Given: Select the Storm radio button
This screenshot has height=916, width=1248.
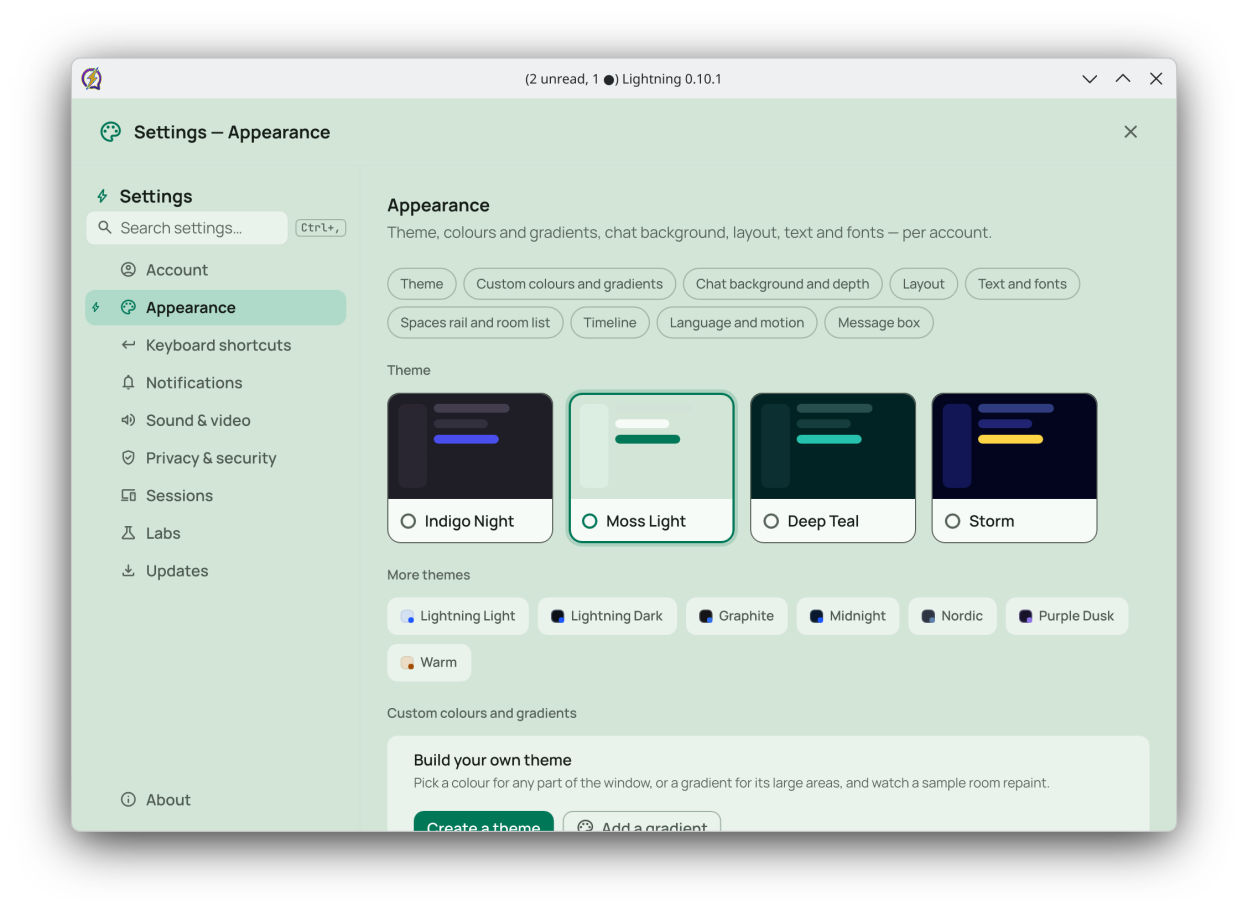Looking at the screenshot, I should click(x=953, y=521).
